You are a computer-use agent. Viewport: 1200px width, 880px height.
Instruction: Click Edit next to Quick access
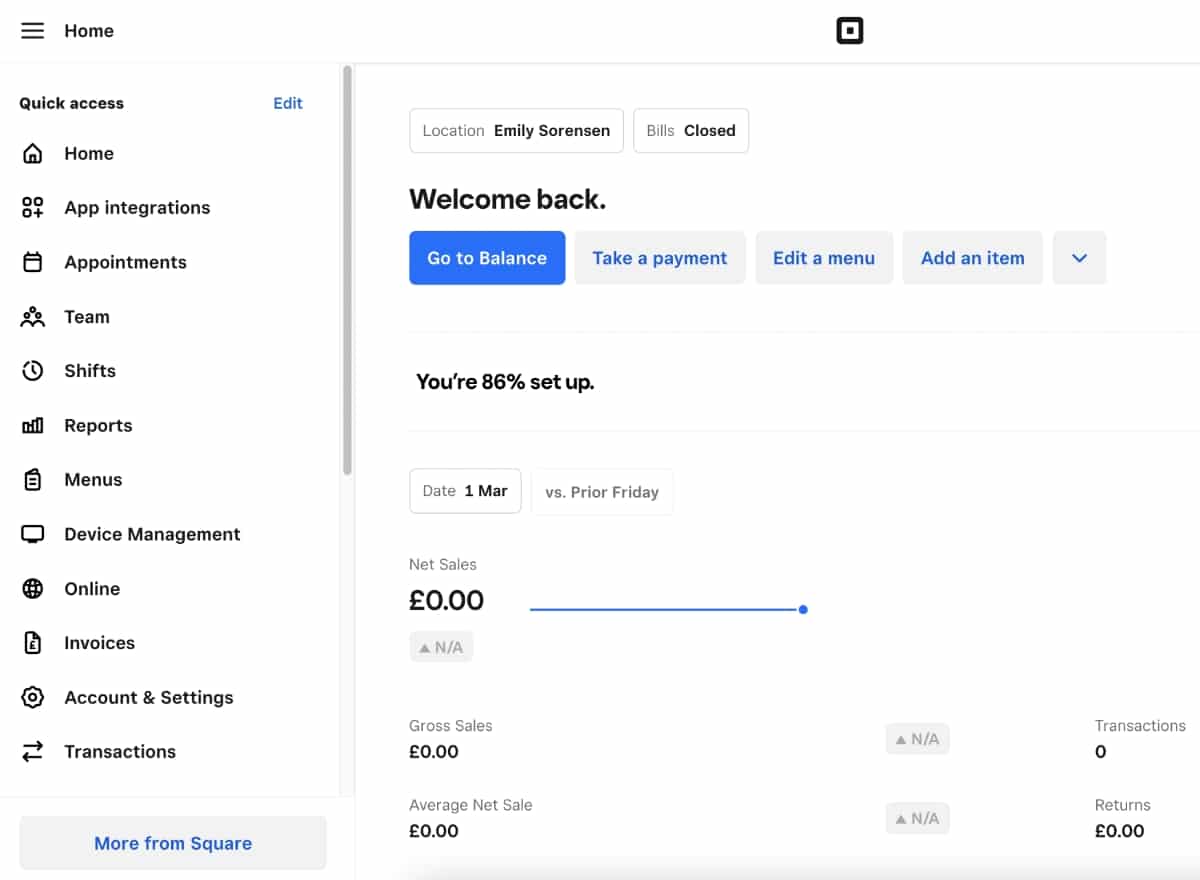pyautogui.click(x=288, y=103)
